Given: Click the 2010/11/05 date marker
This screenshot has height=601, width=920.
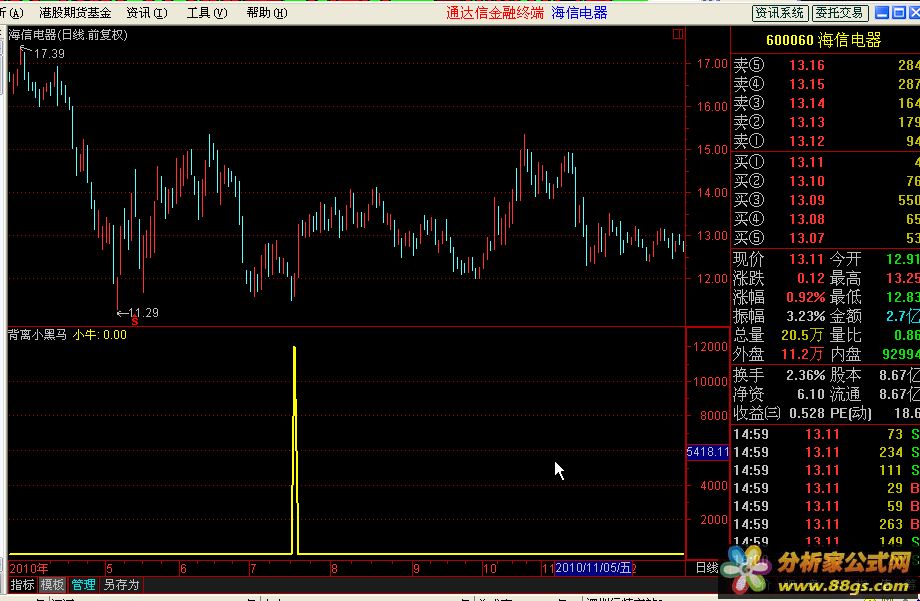Looking at the screenshot, I should coord(593,568).
